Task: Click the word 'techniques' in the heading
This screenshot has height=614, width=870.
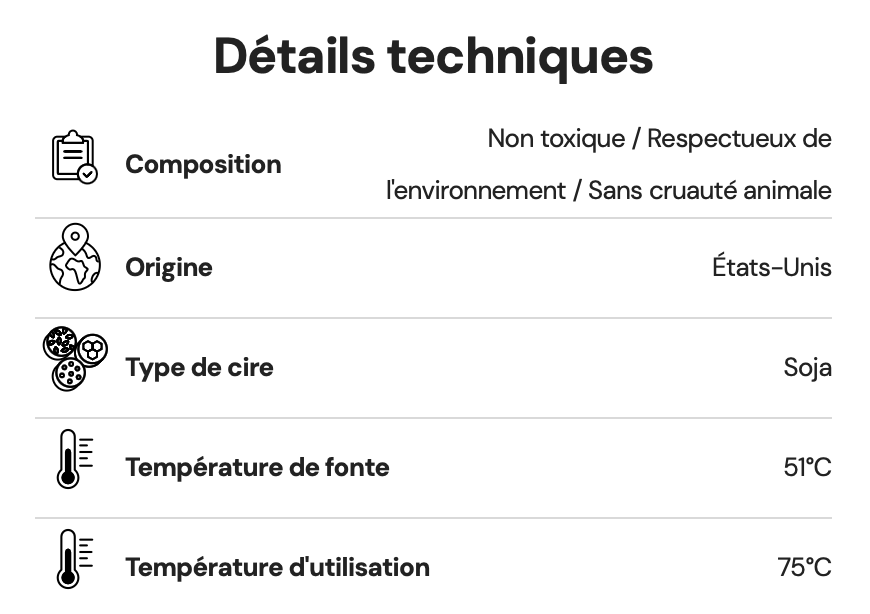Action: tap(521, 56)
